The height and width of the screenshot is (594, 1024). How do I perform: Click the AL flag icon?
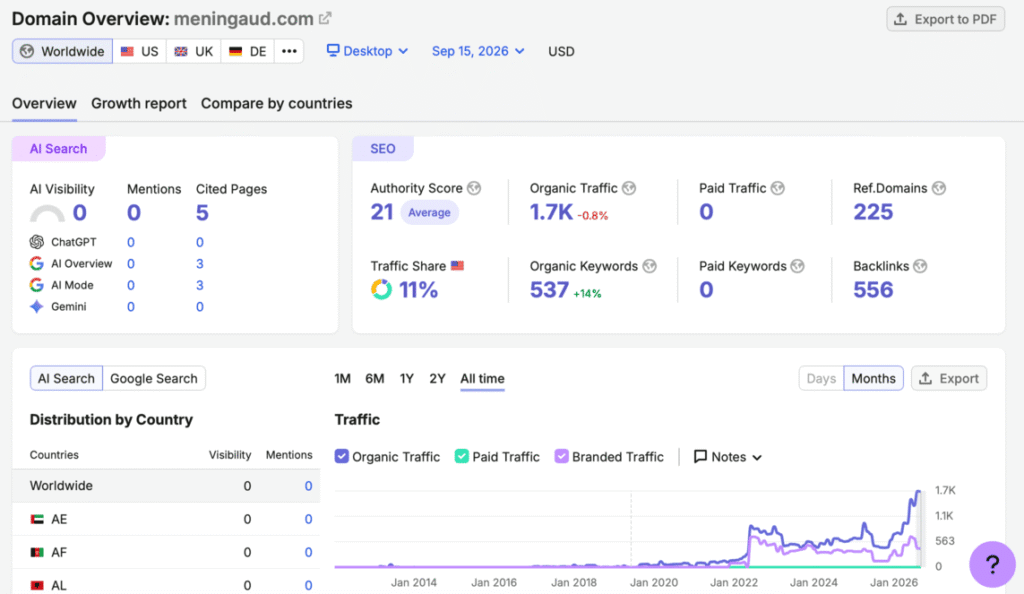coord(37,586)
